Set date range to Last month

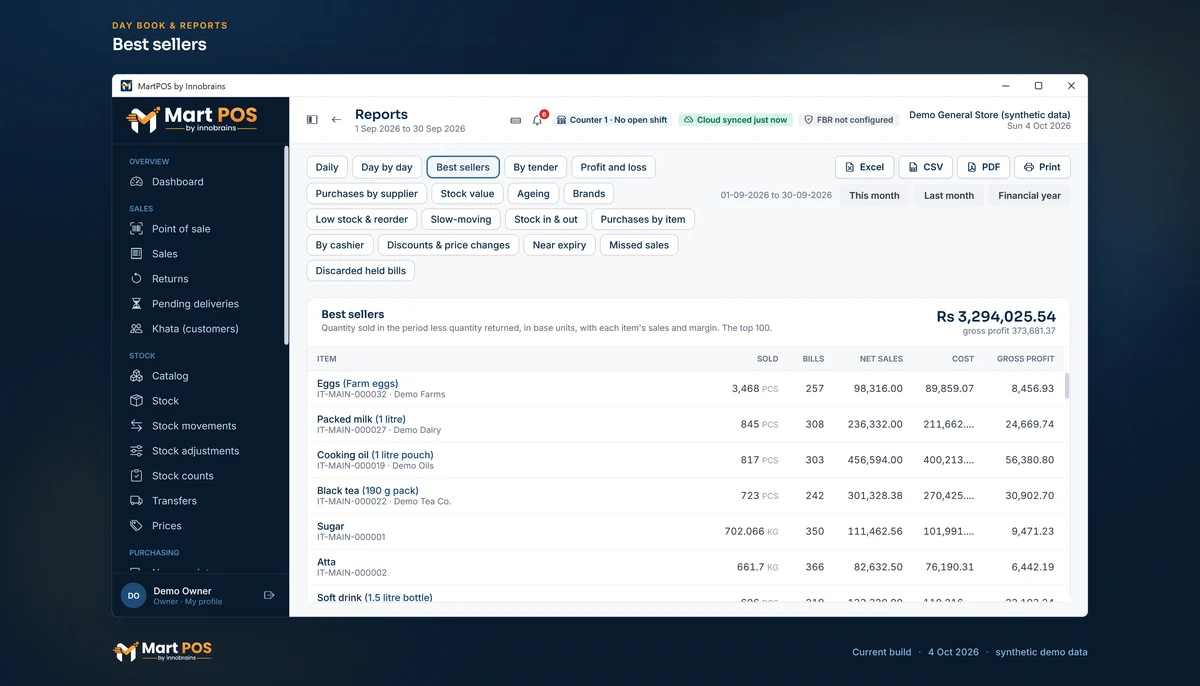949,195
